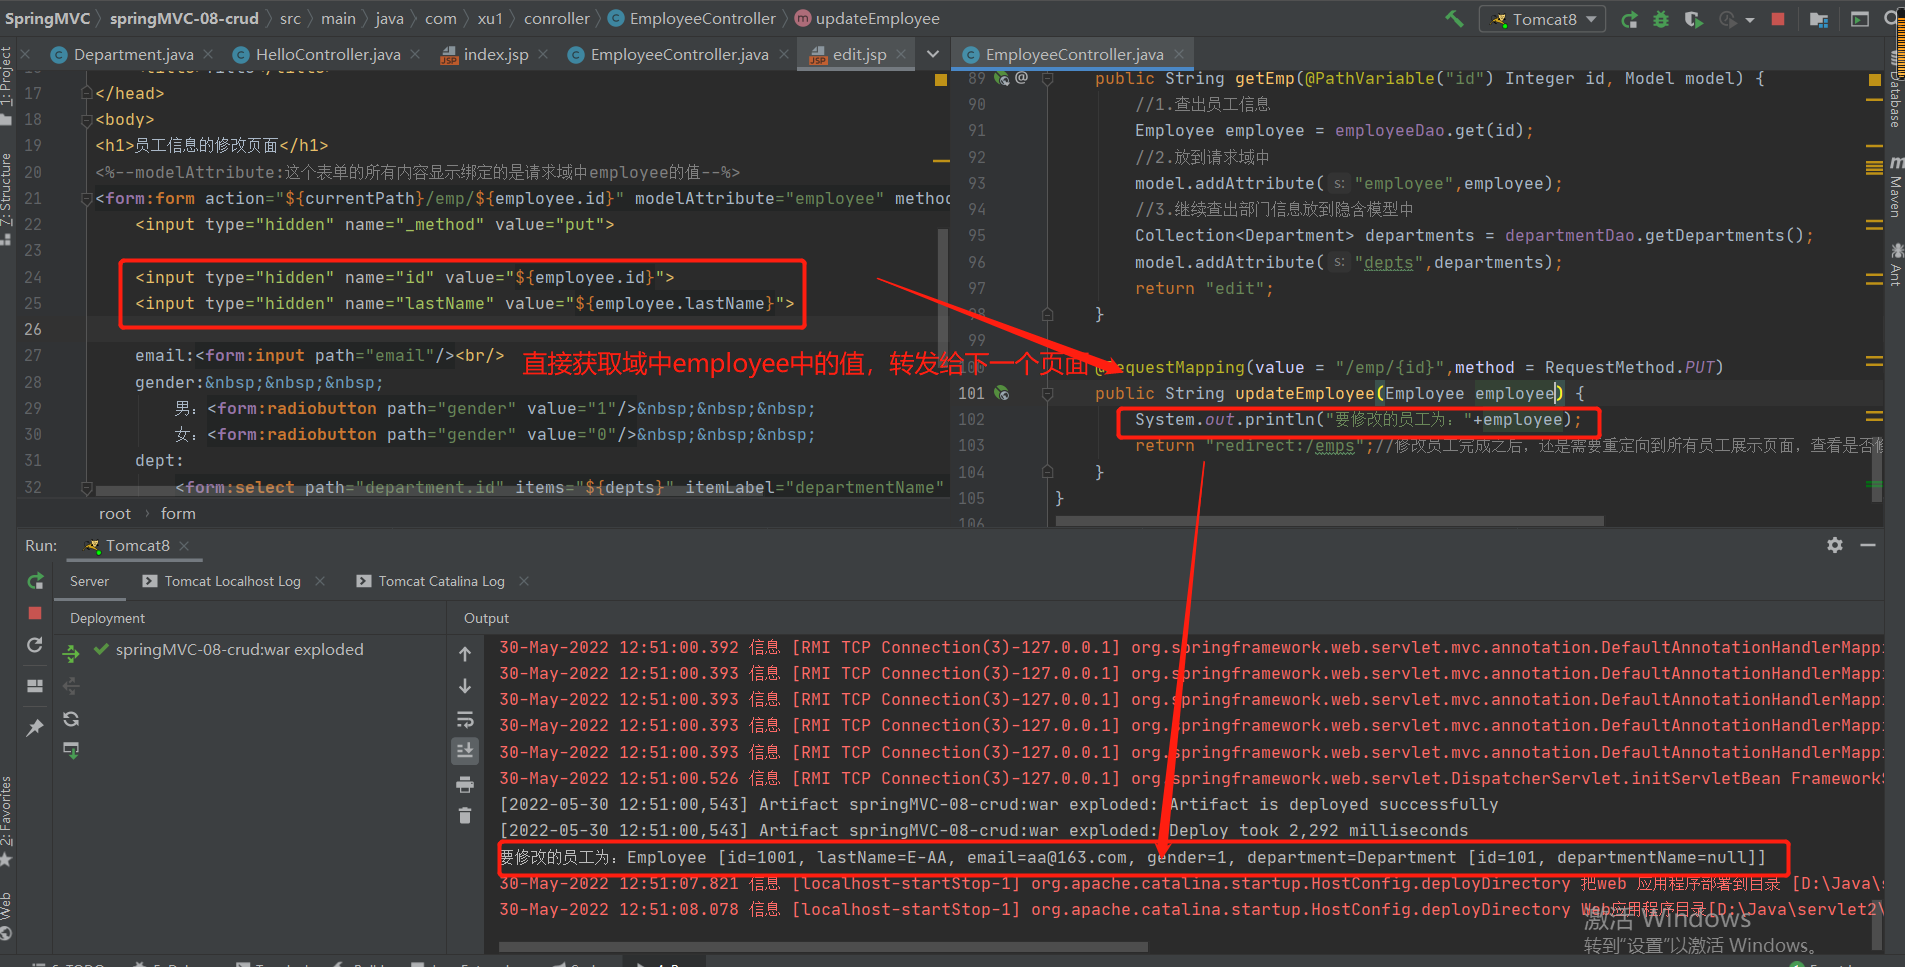Show hidden tabs dropdown arrow
1905x967 pixels.
[x=933, y=54]
